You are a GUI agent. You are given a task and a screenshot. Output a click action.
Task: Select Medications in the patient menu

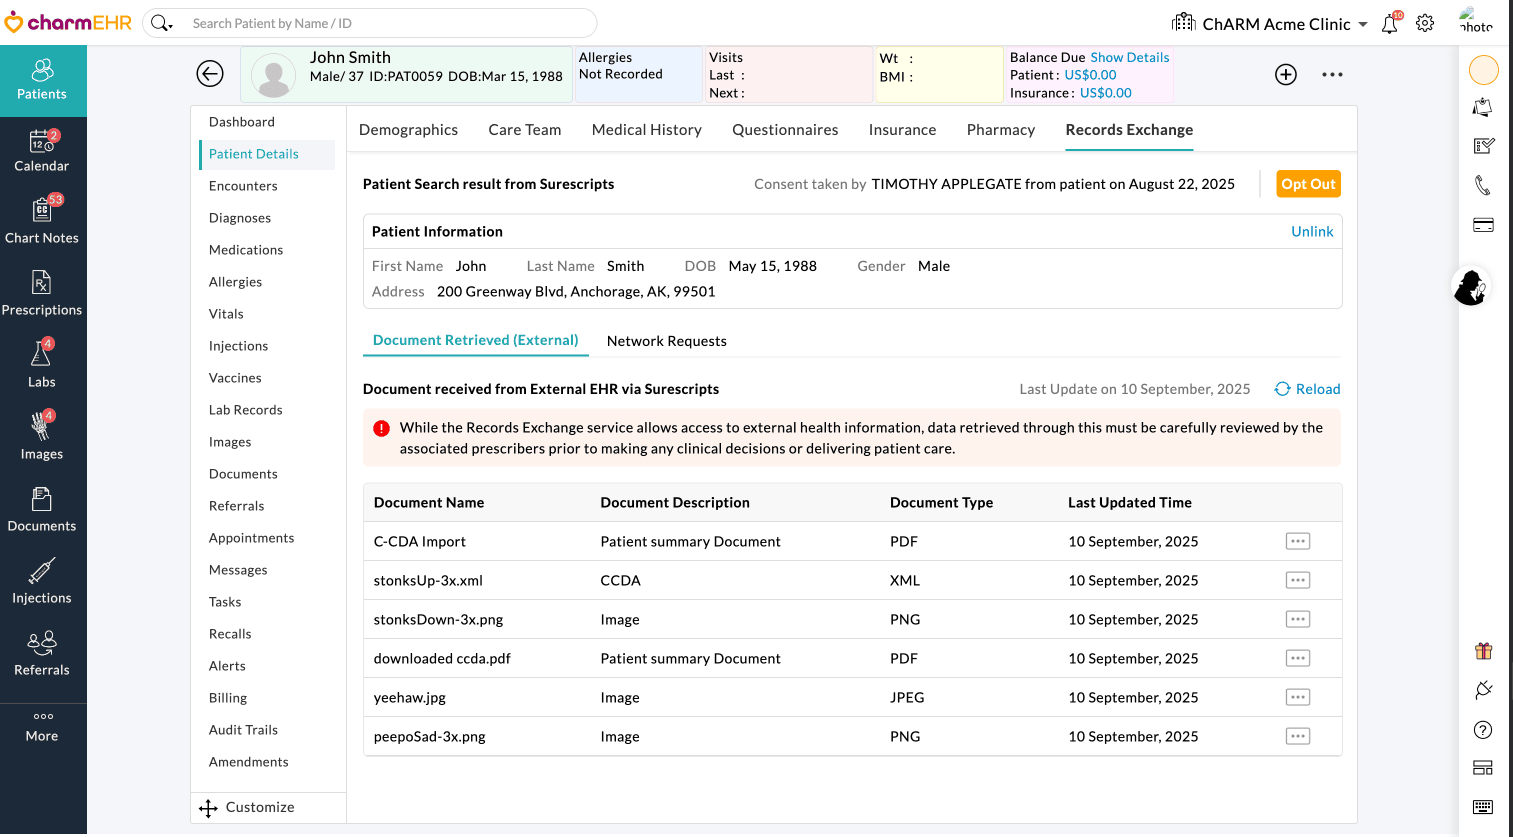click(x=246, y=250)
